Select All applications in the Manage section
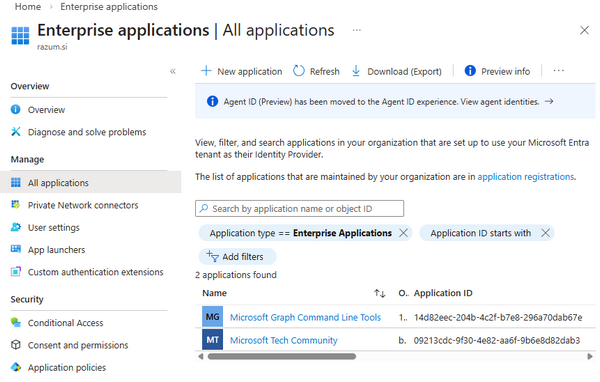The width and height of the screenshot is (600, 382). pyautogui.click(x=90, y=183)
